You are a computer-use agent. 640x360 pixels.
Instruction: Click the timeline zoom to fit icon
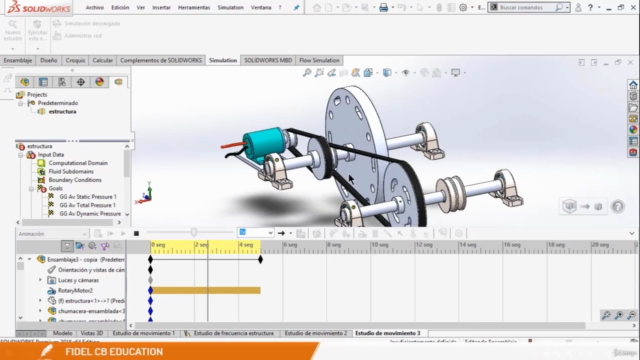606,315
